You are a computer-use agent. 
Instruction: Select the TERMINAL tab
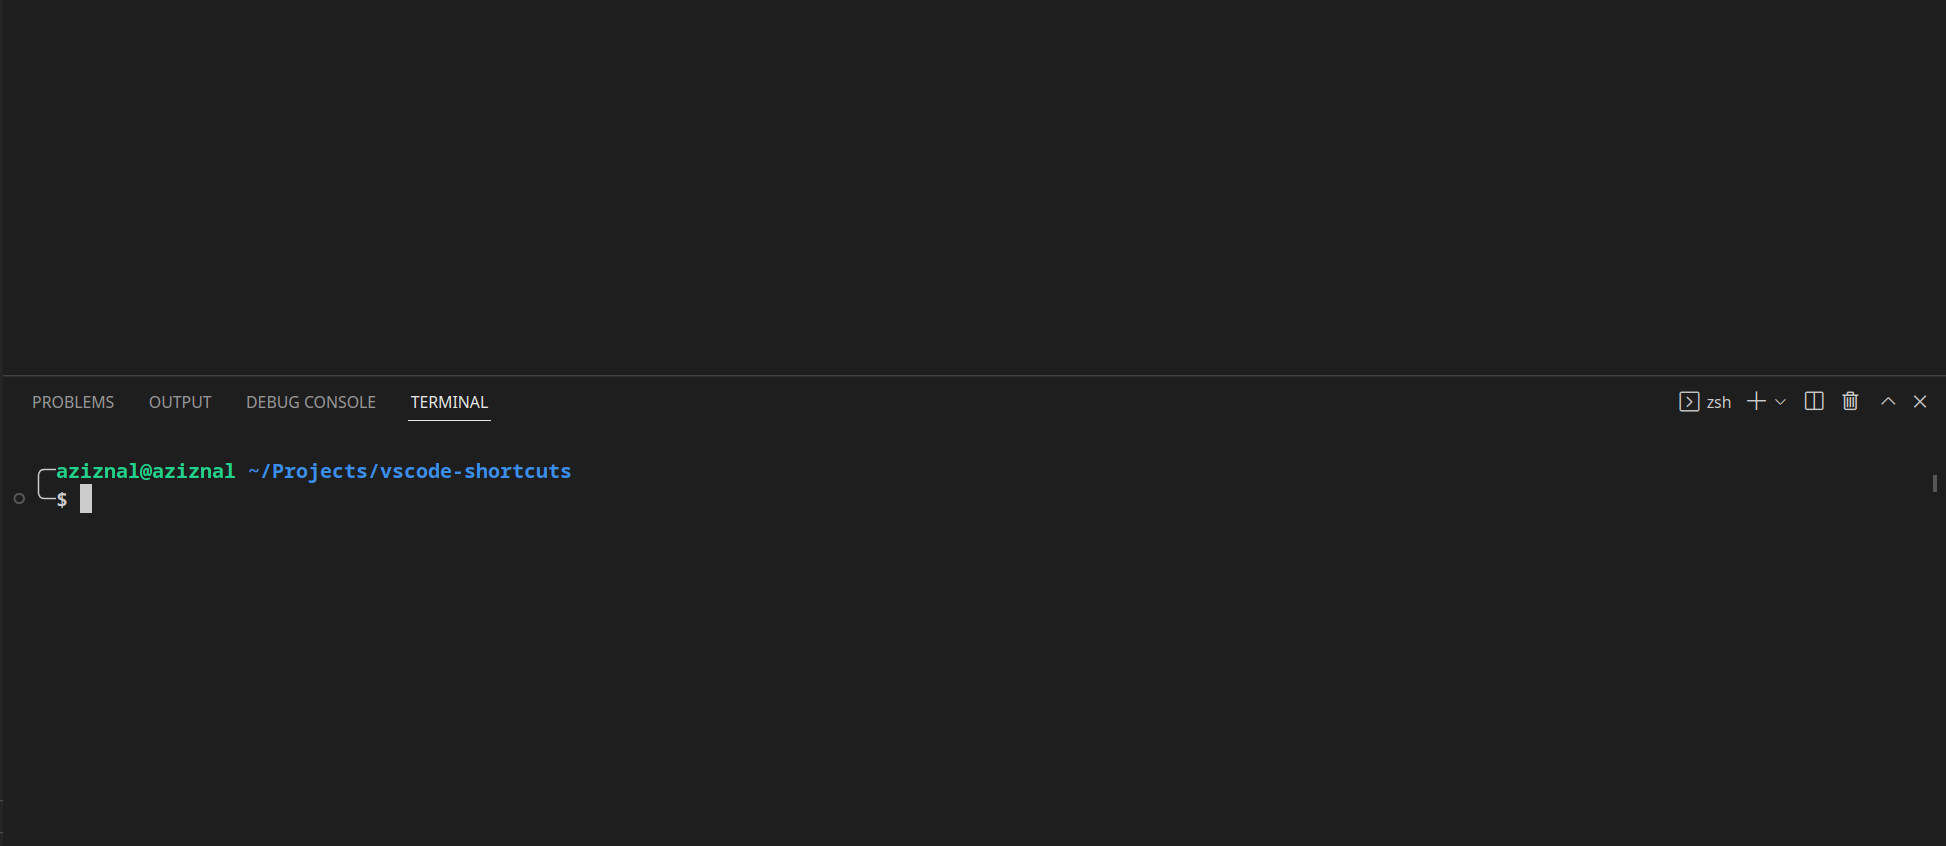tap(449, 402)
